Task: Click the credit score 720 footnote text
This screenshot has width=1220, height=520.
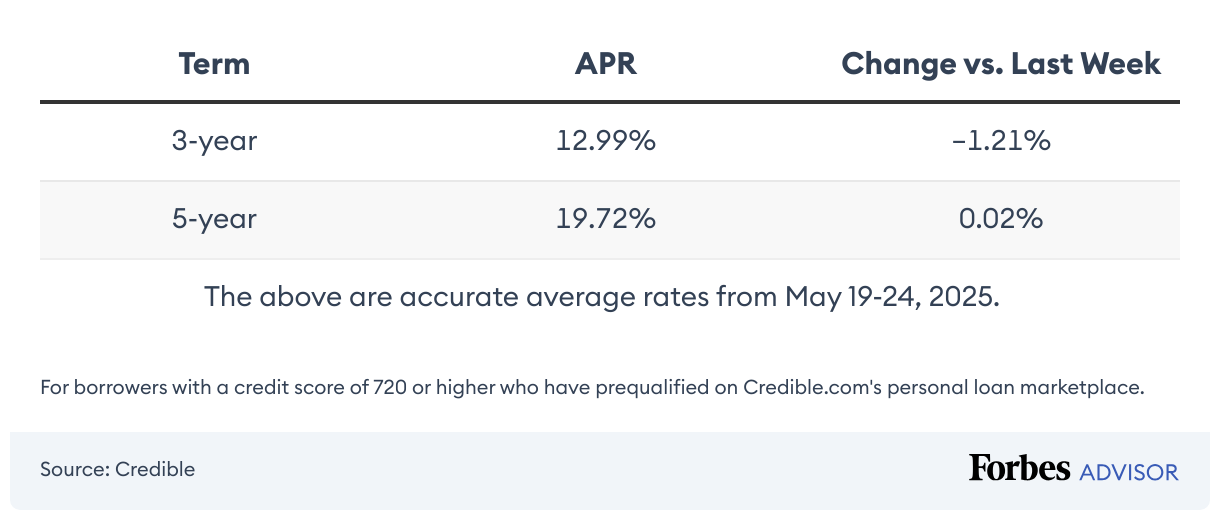Action: click(330, 388)
